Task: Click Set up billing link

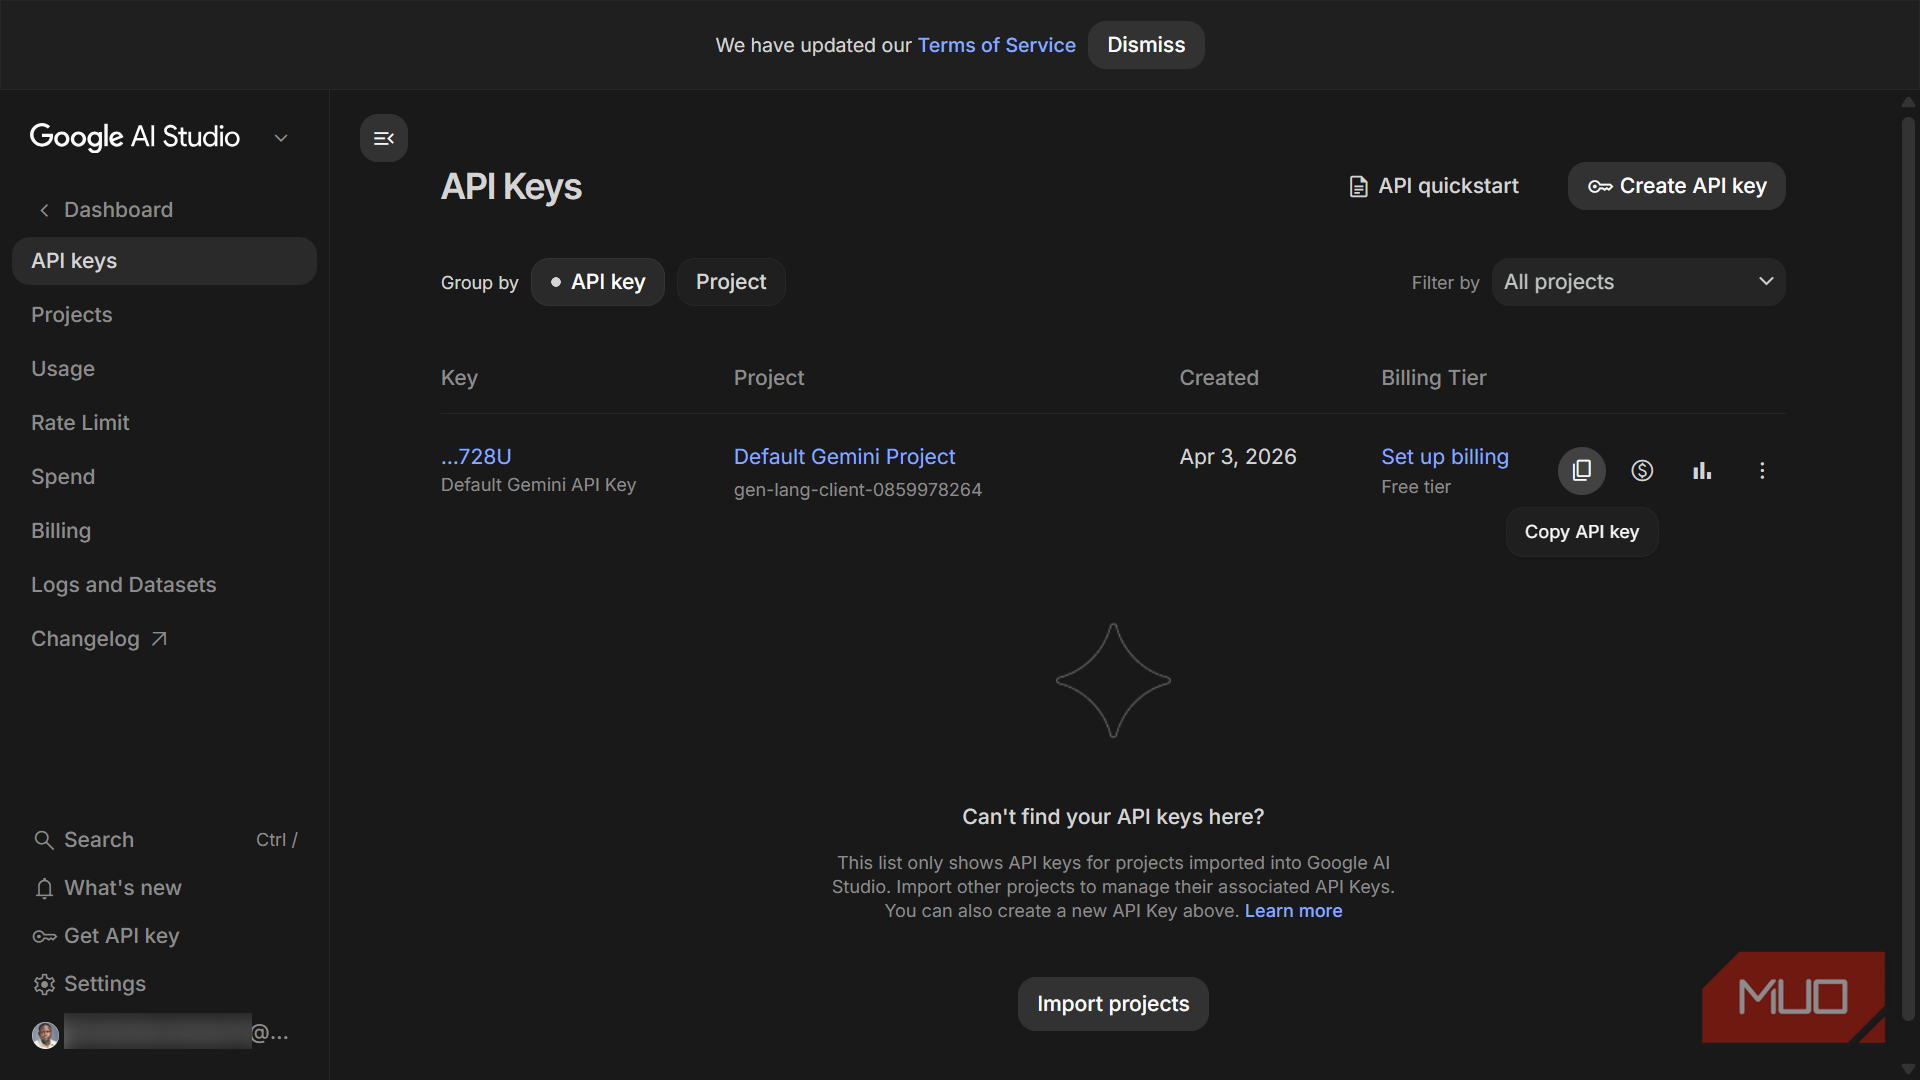Action: click(x=1444, y=457)
